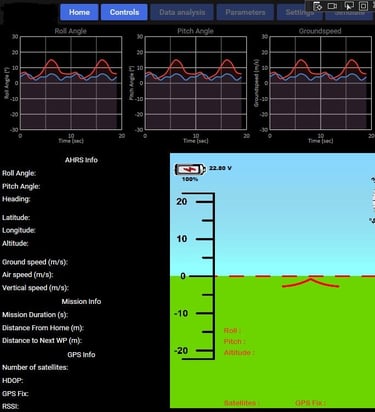Click the Distance From Home (m): label

point(43,328)
